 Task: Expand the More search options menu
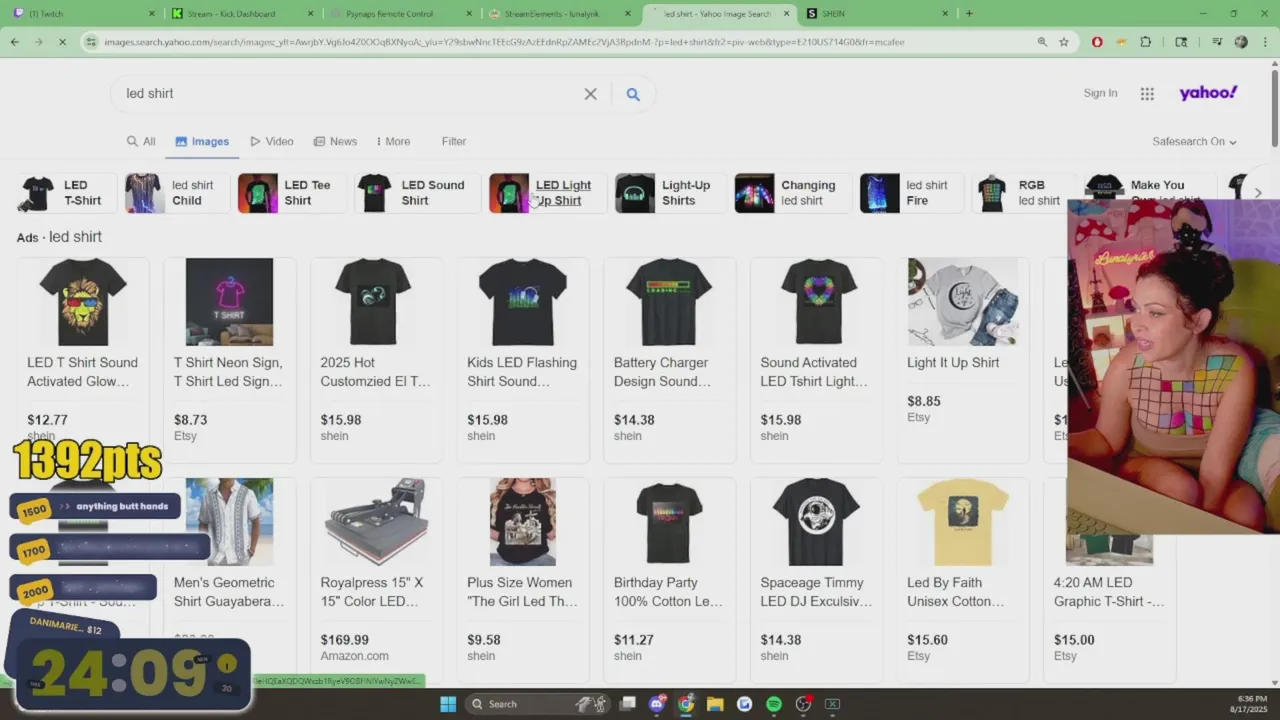[x=393, y=142]
